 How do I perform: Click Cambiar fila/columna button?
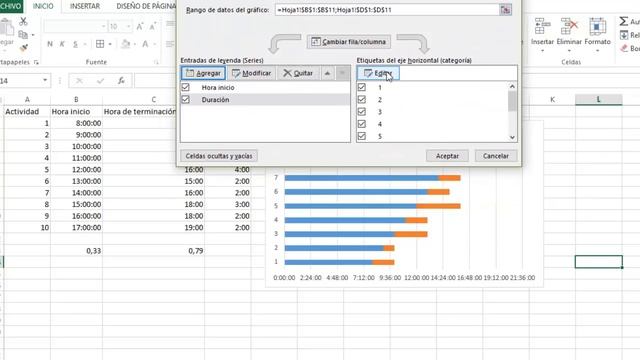point(349,42)
